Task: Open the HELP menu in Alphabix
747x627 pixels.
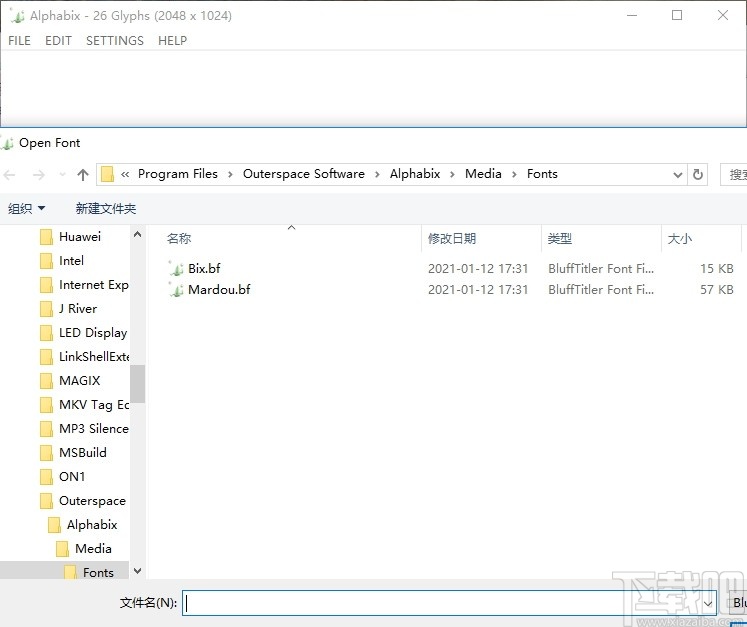Action: tap(172, 40)
